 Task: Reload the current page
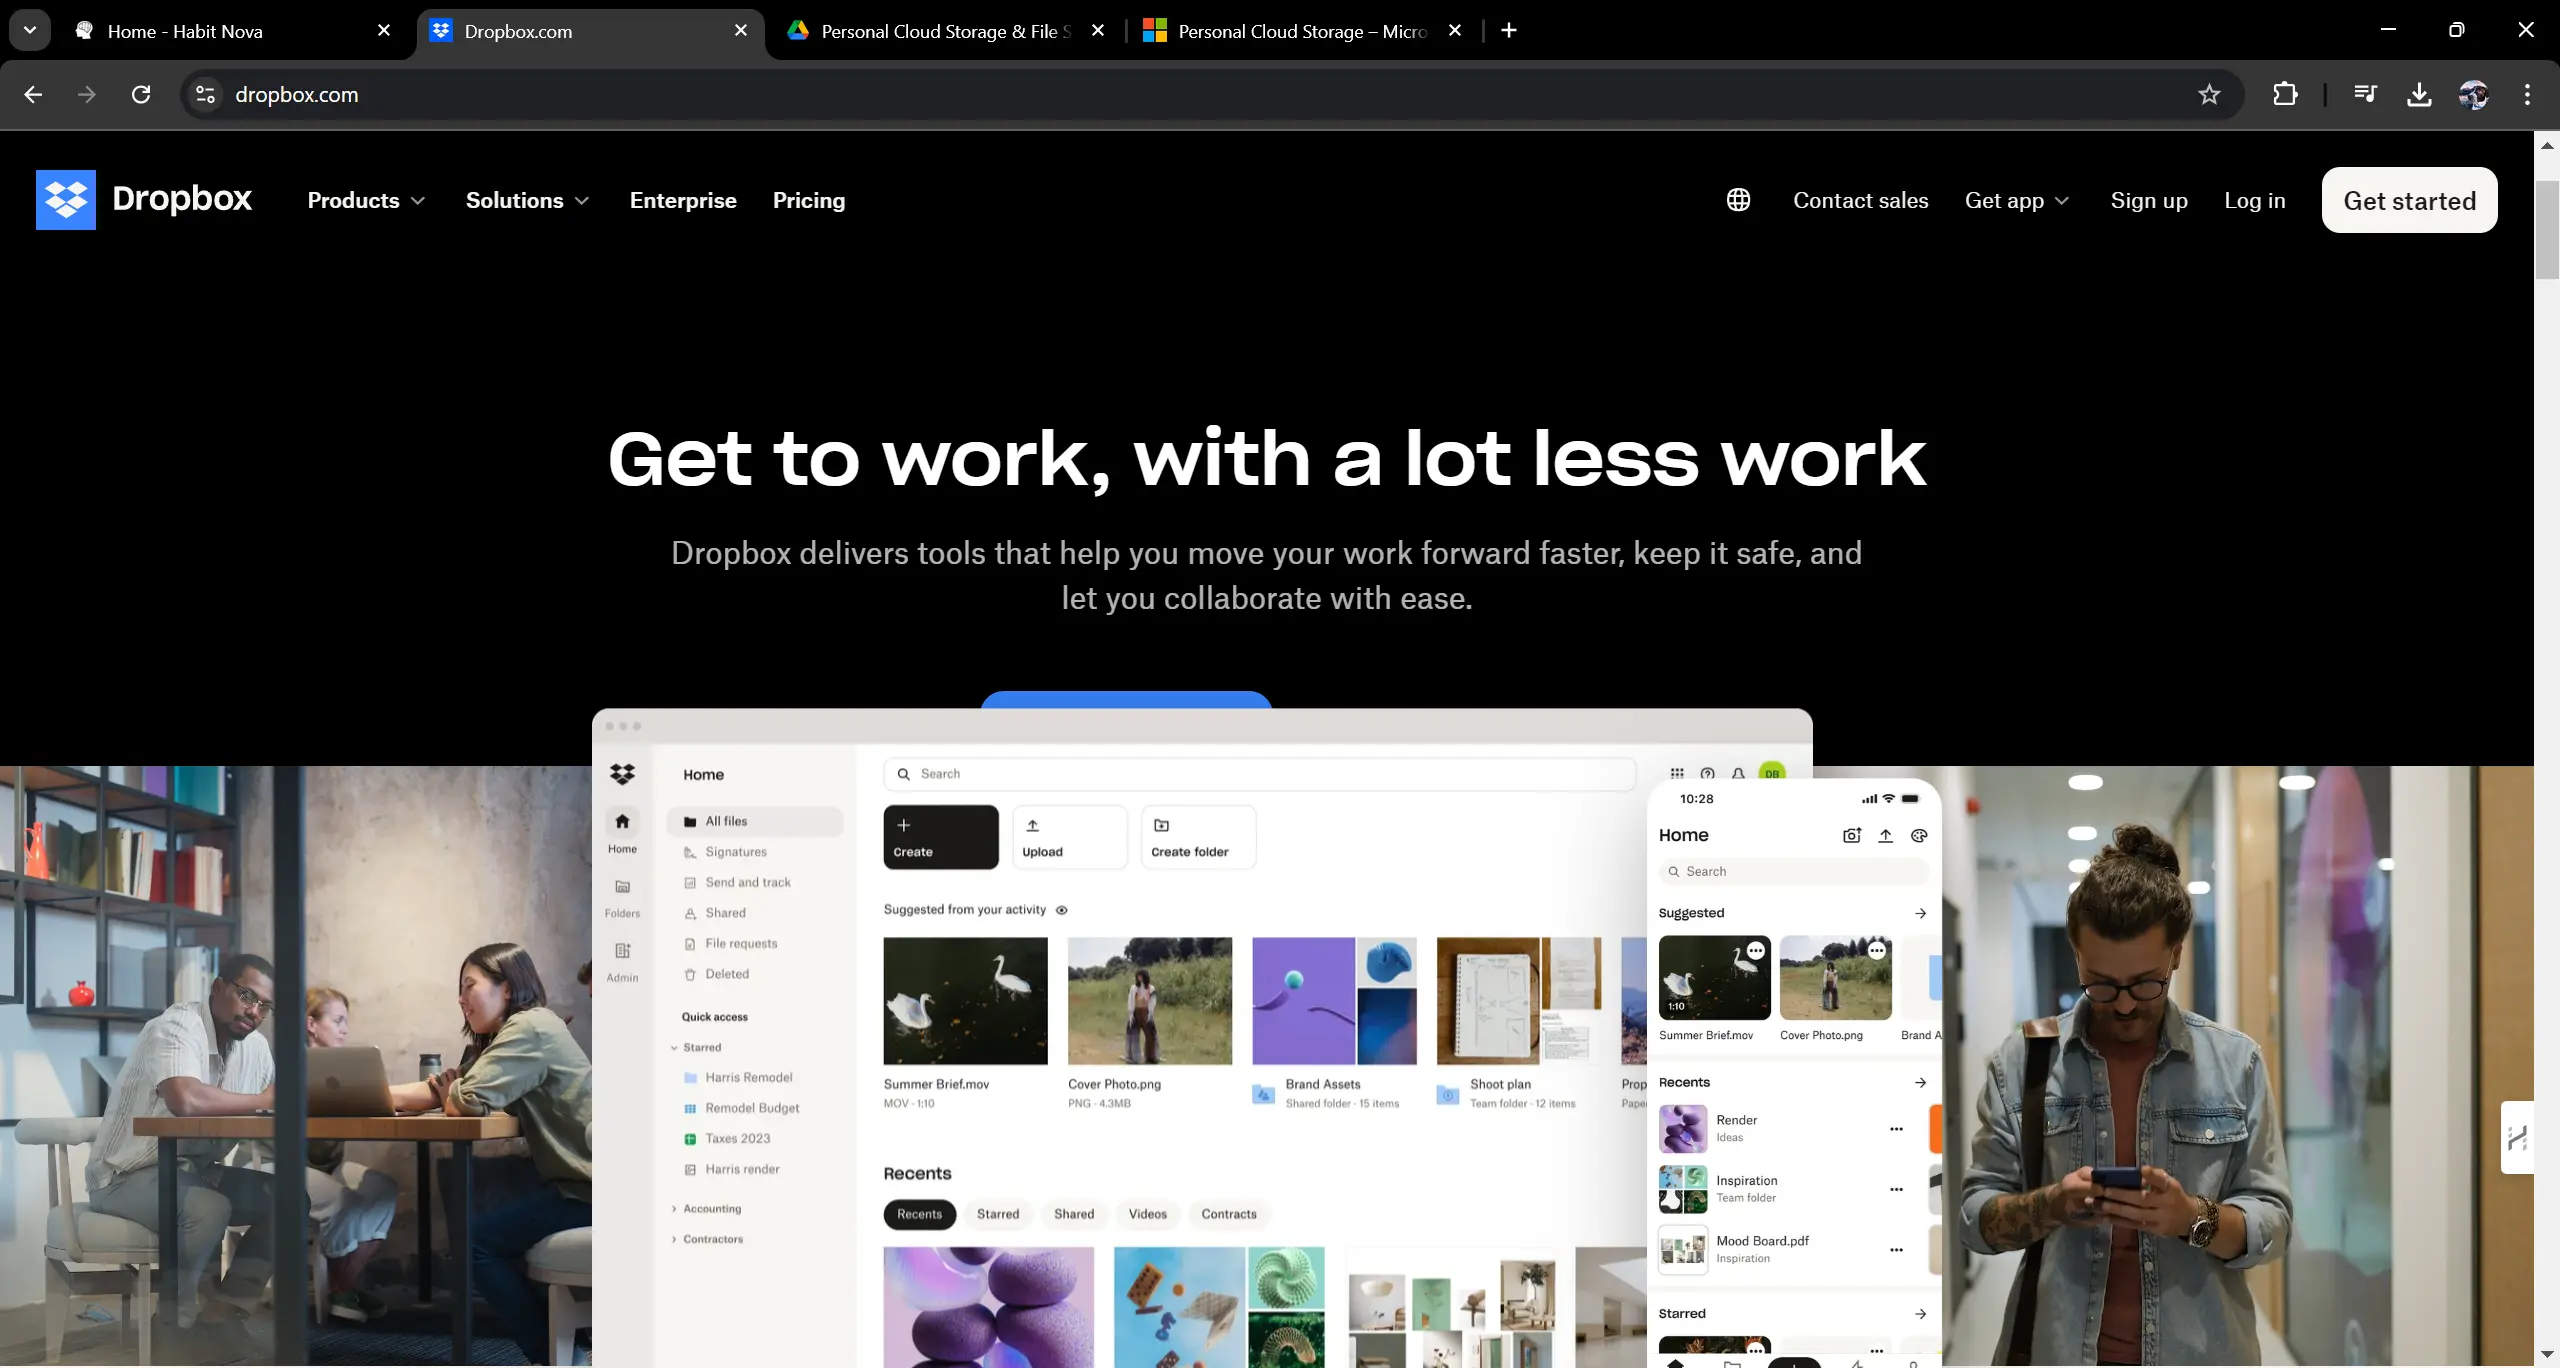(x=141, y=95)
